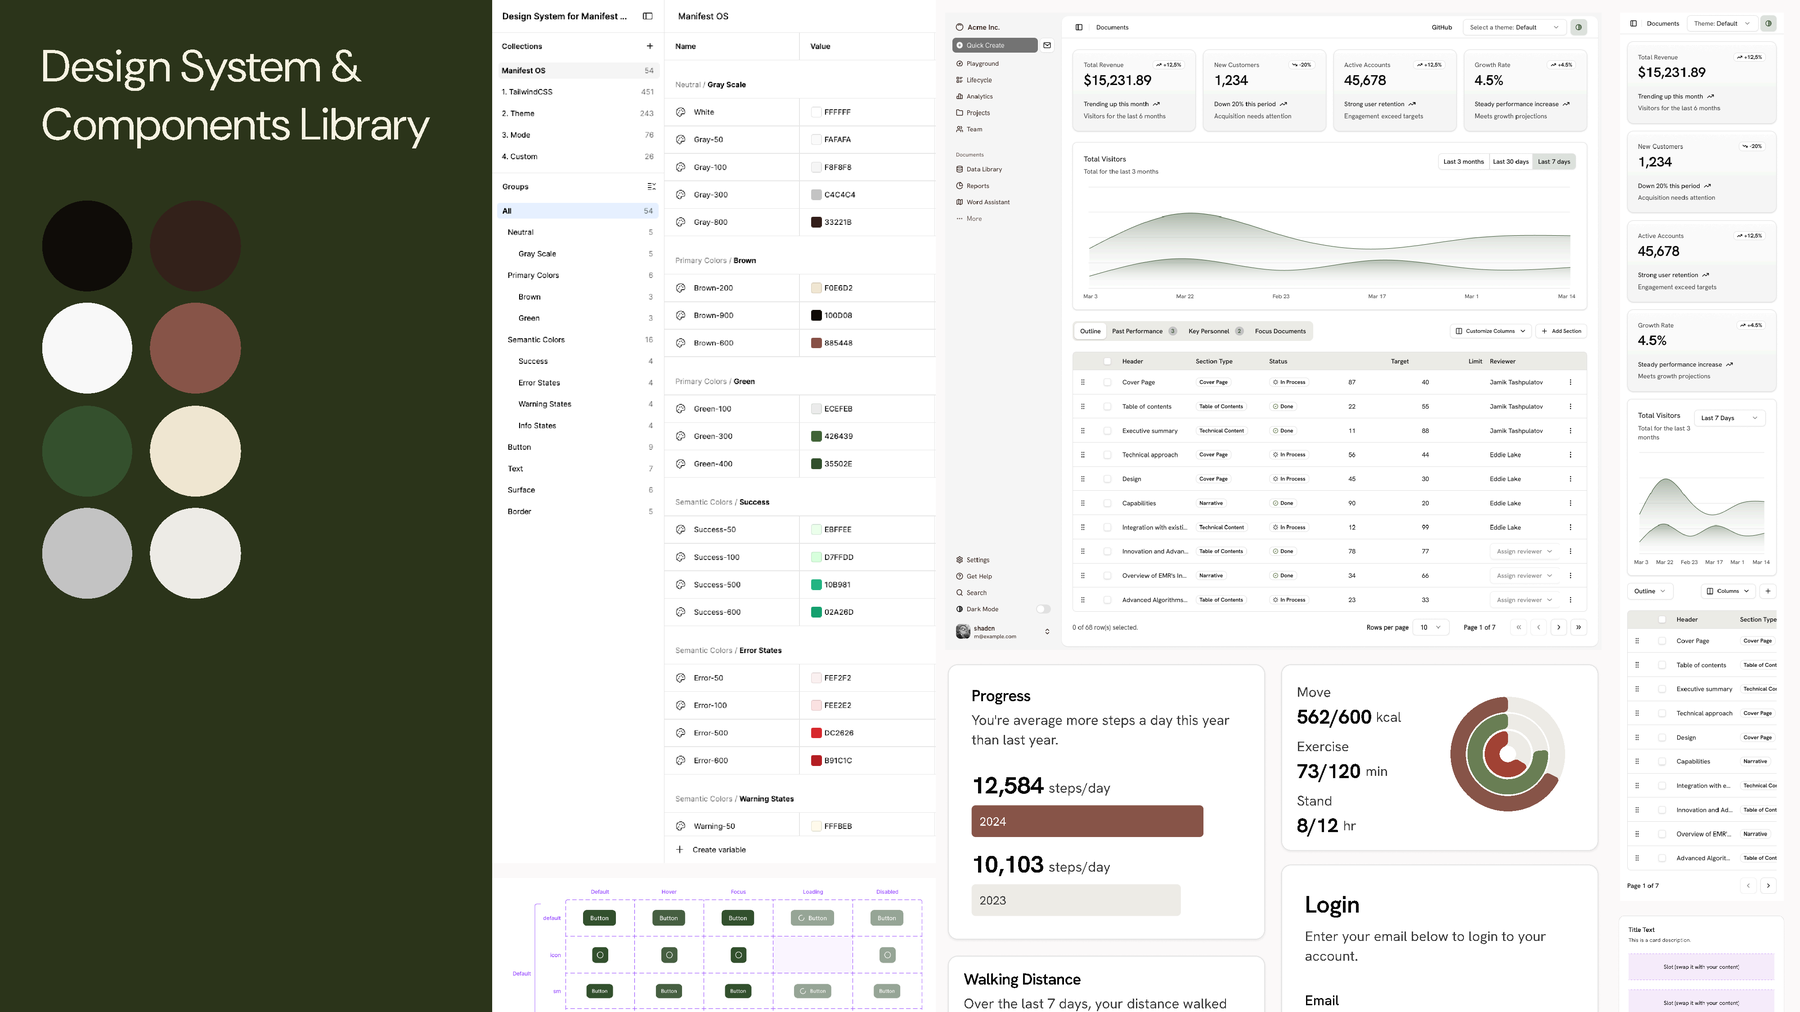Open the Customize Columns dropdown
This screenshot has width=1800, height=1012.
point(1491,331)
